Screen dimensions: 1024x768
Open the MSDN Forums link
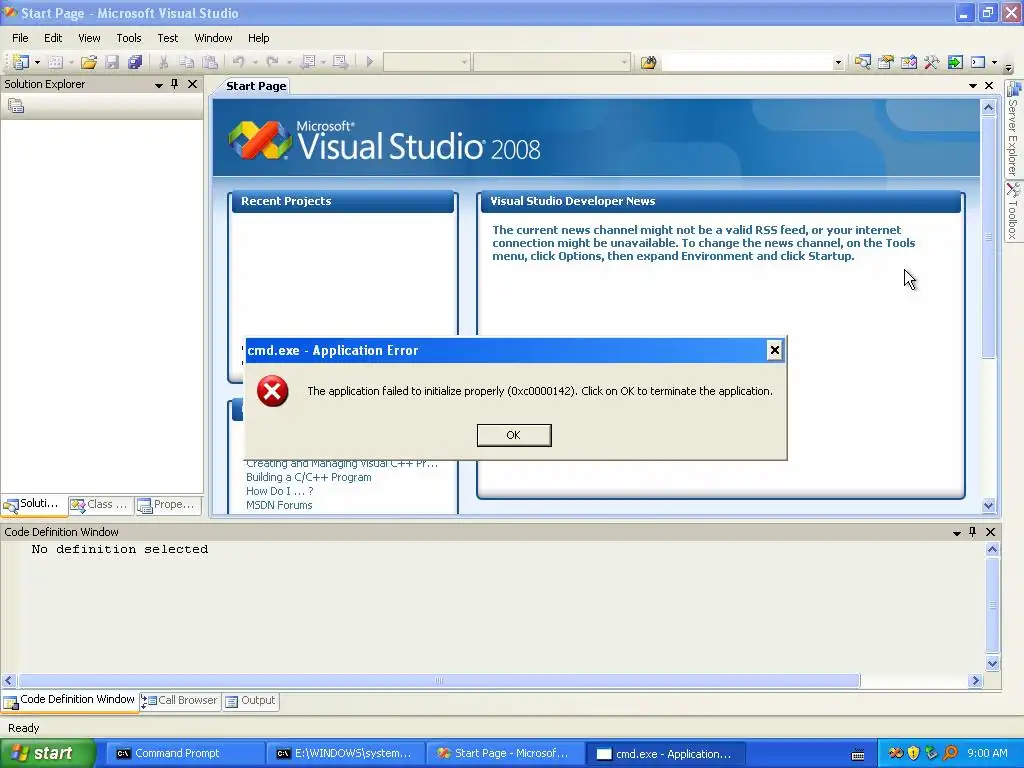[279, 505]
